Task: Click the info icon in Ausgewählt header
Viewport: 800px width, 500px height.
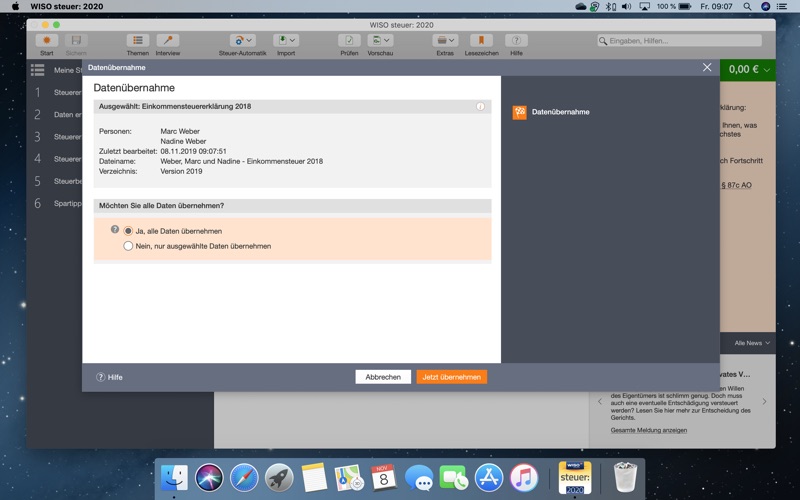Action: pyautogui.click(x=480, y=106)
